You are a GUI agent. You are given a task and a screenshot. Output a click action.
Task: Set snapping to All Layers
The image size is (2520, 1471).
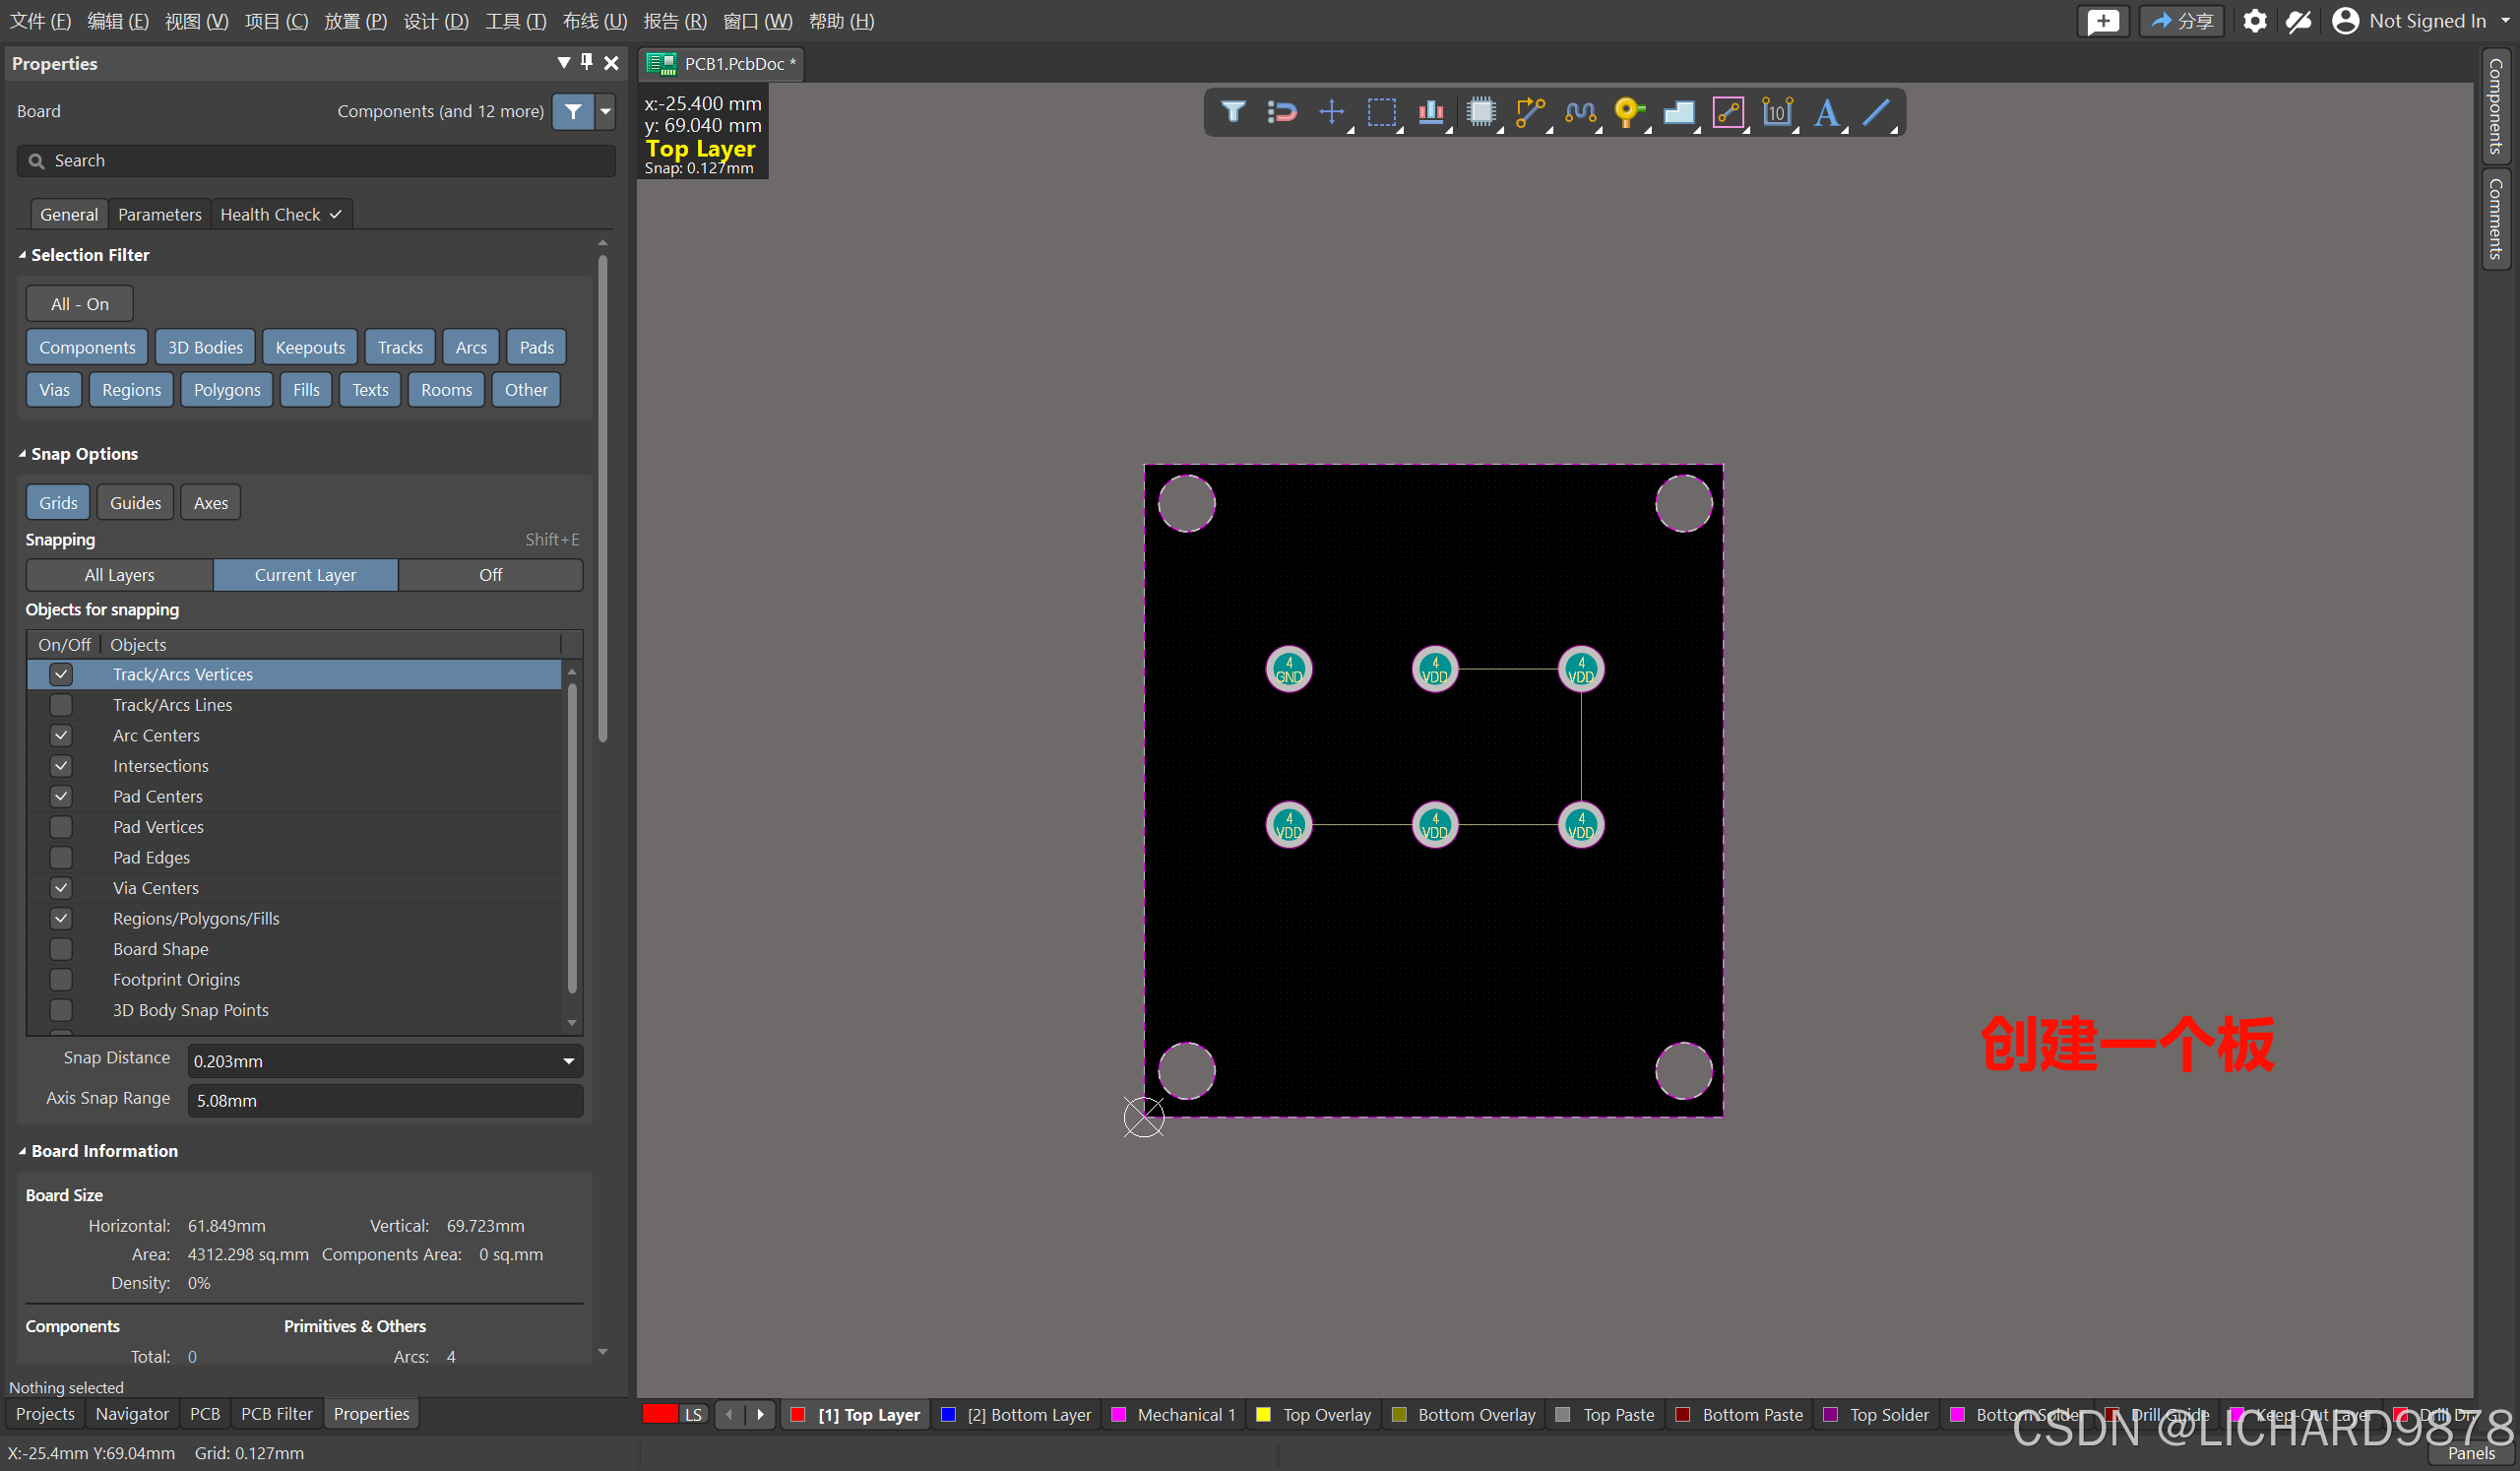click(119, 575)
